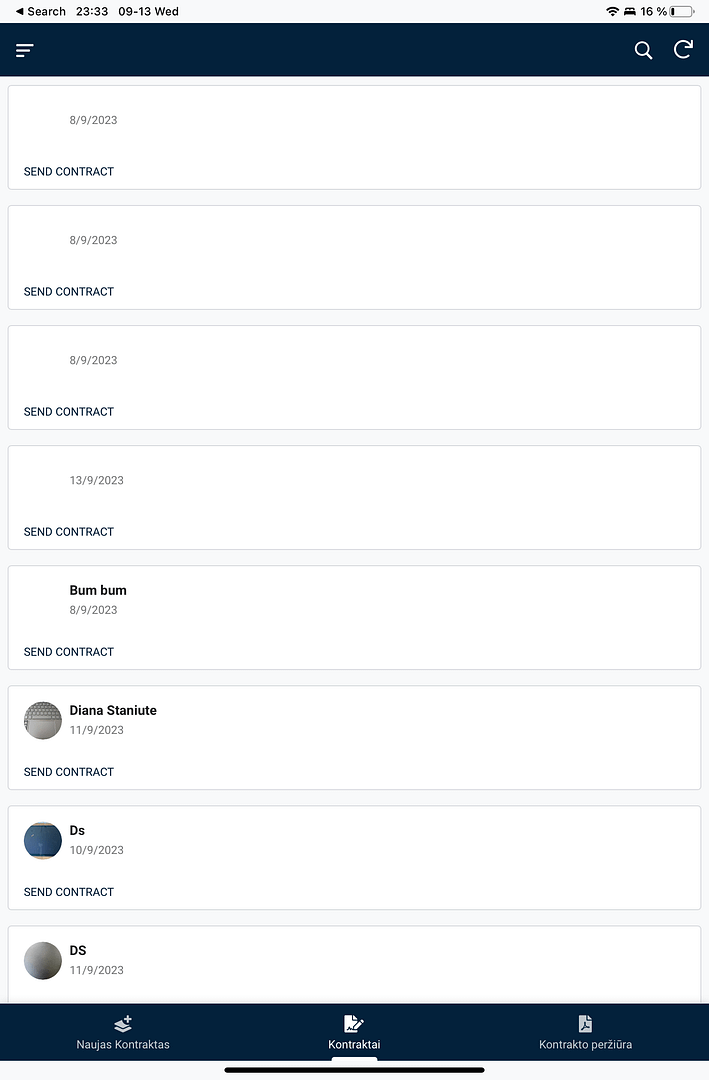Tap Diana Staniute's profile photo

(x=43, y=720)
